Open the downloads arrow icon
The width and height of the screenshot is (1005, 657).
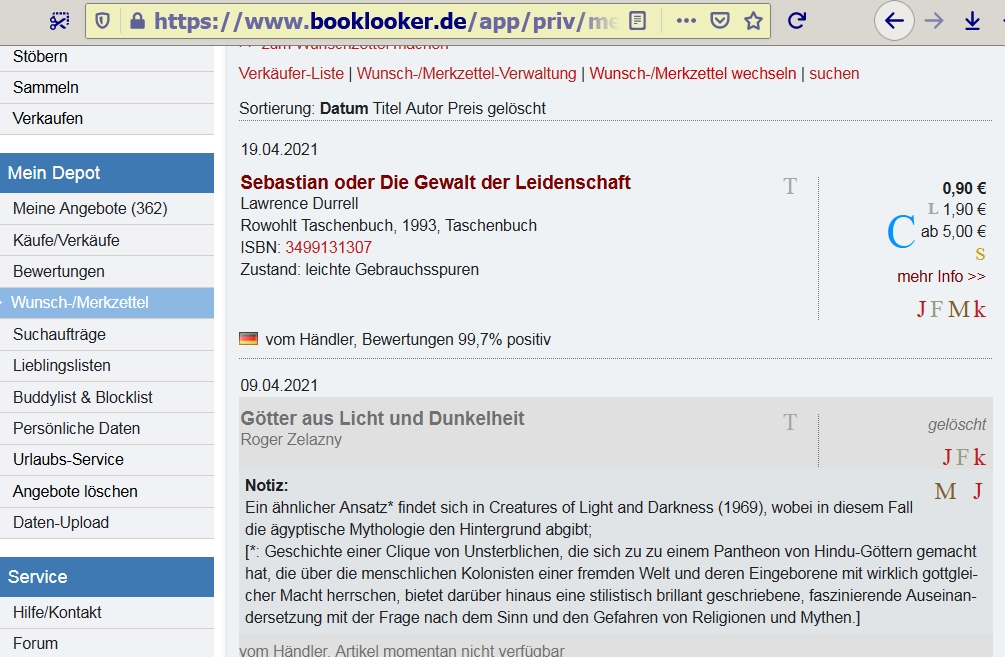click(x=972, y=21)
